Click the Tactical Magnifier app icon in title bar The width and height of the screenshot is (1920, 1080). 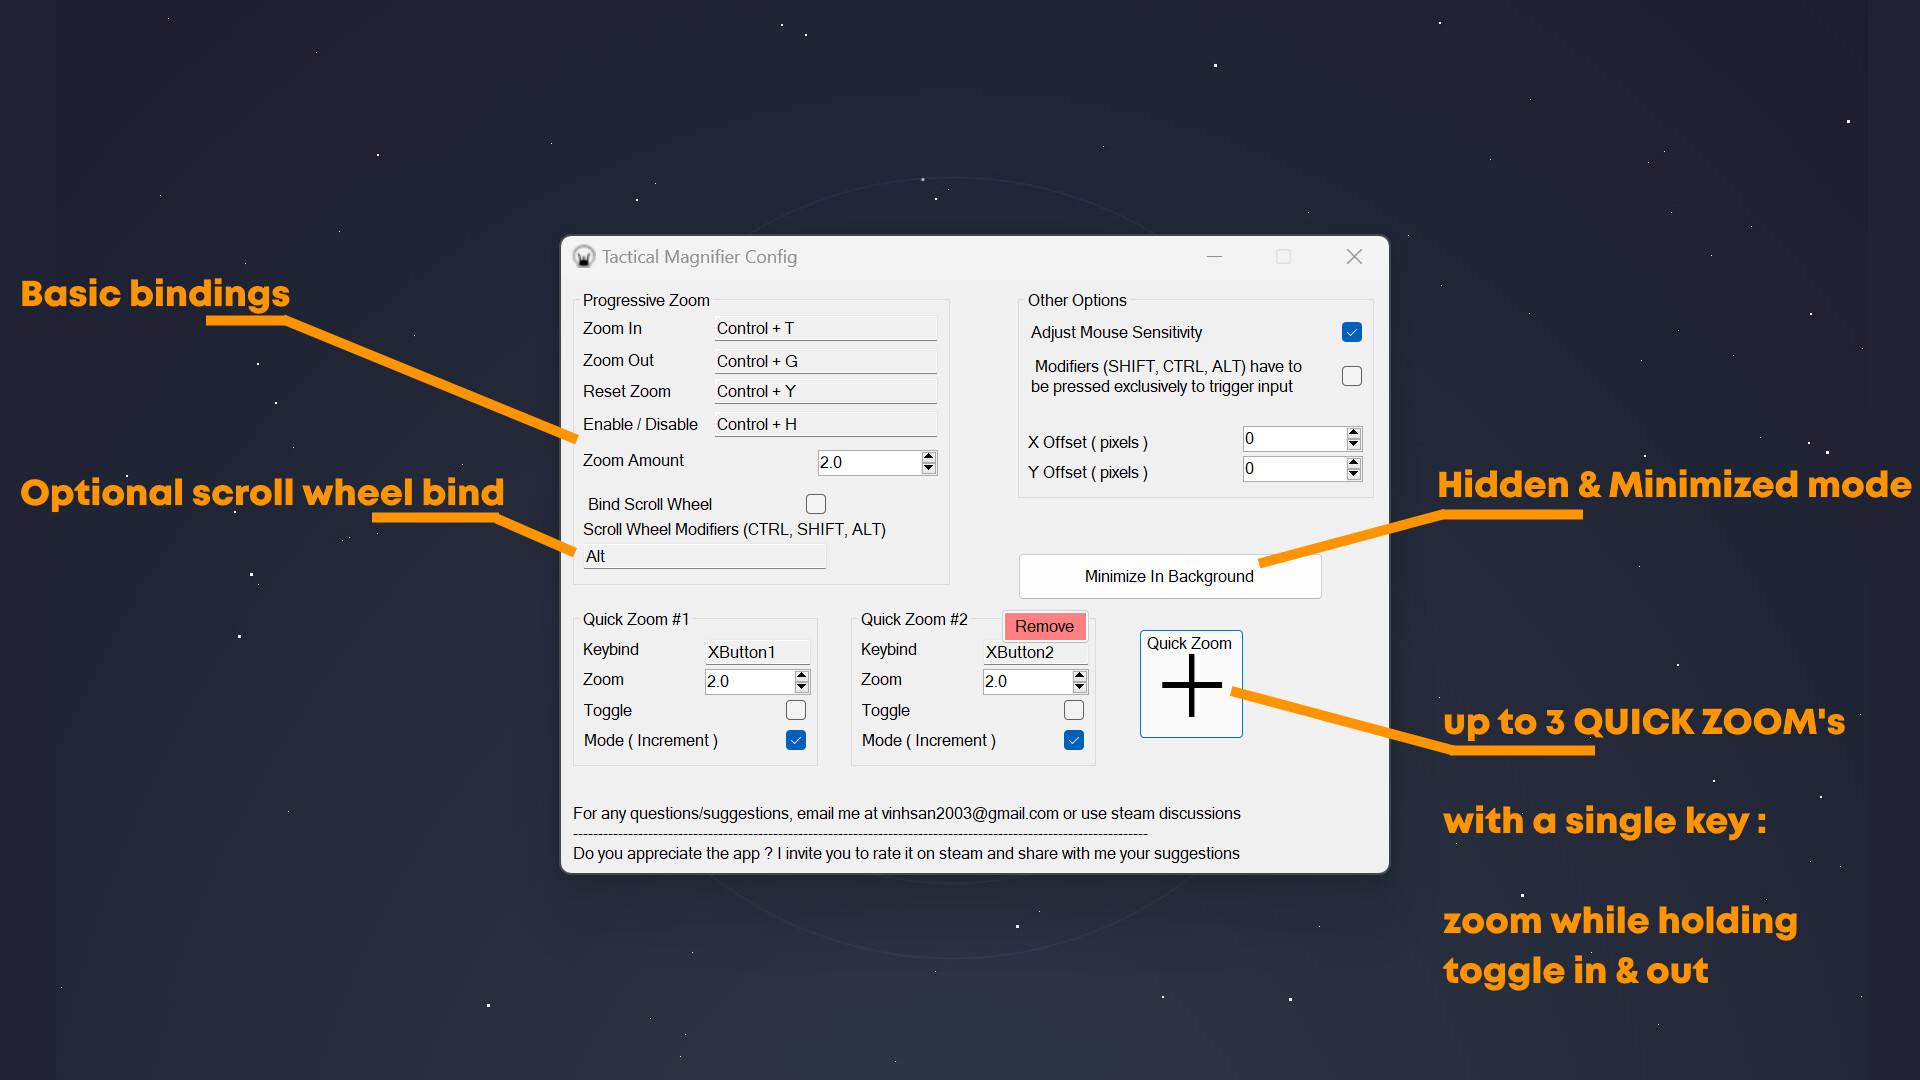tap(584, 257)
